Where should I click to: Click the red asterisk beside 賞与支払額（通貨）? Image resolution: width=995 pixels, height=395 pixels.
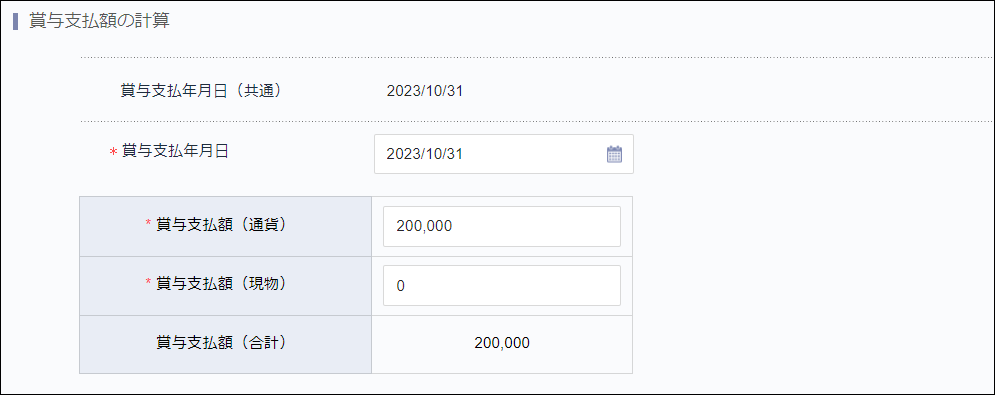149,224
